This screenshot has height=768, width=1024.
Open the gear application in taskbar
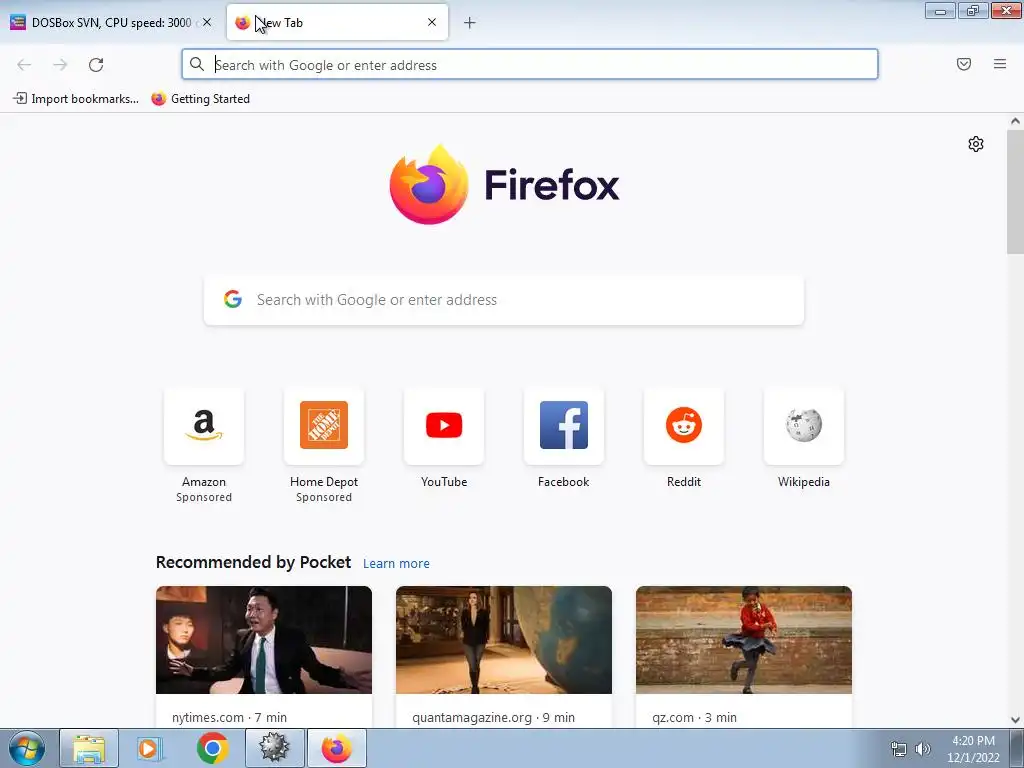[275, 748]
